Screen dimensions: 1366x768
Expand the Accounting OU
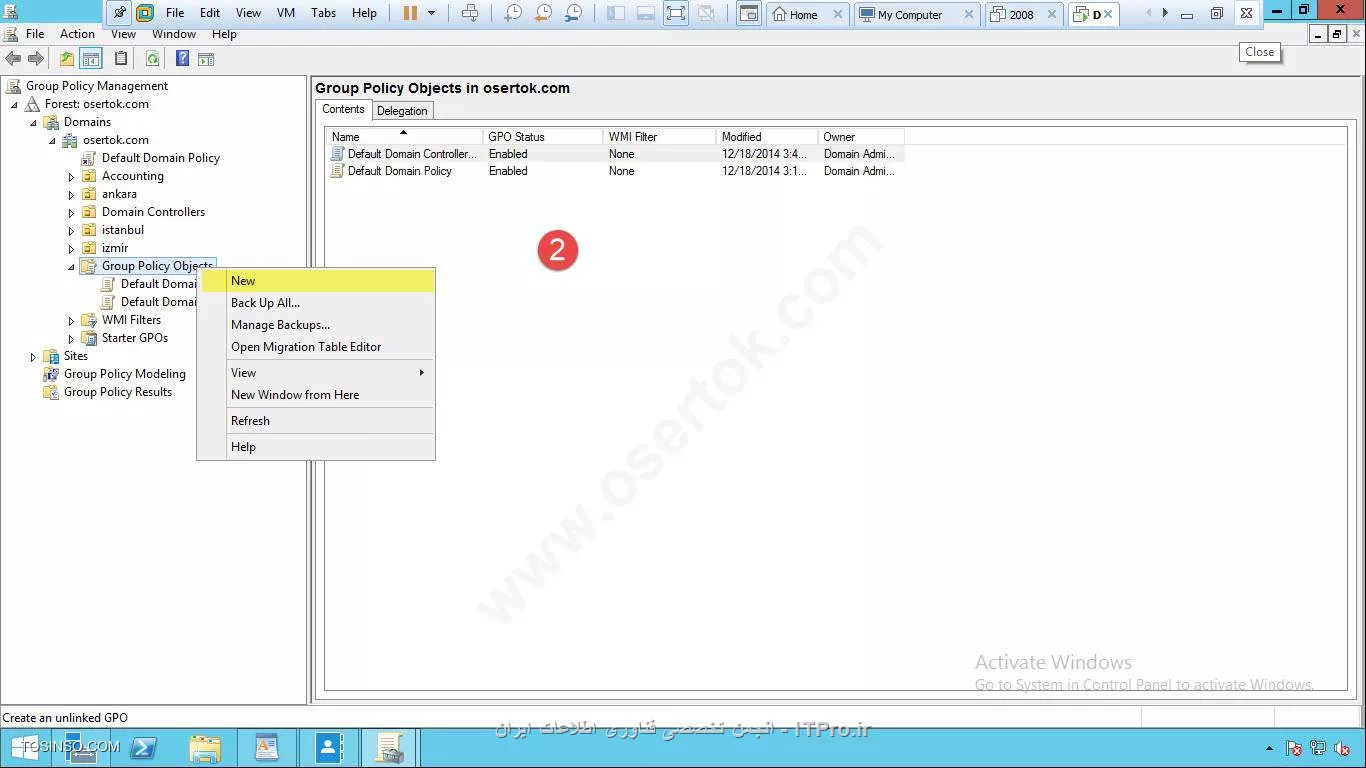pyautogui.click(x=71, y=177)
